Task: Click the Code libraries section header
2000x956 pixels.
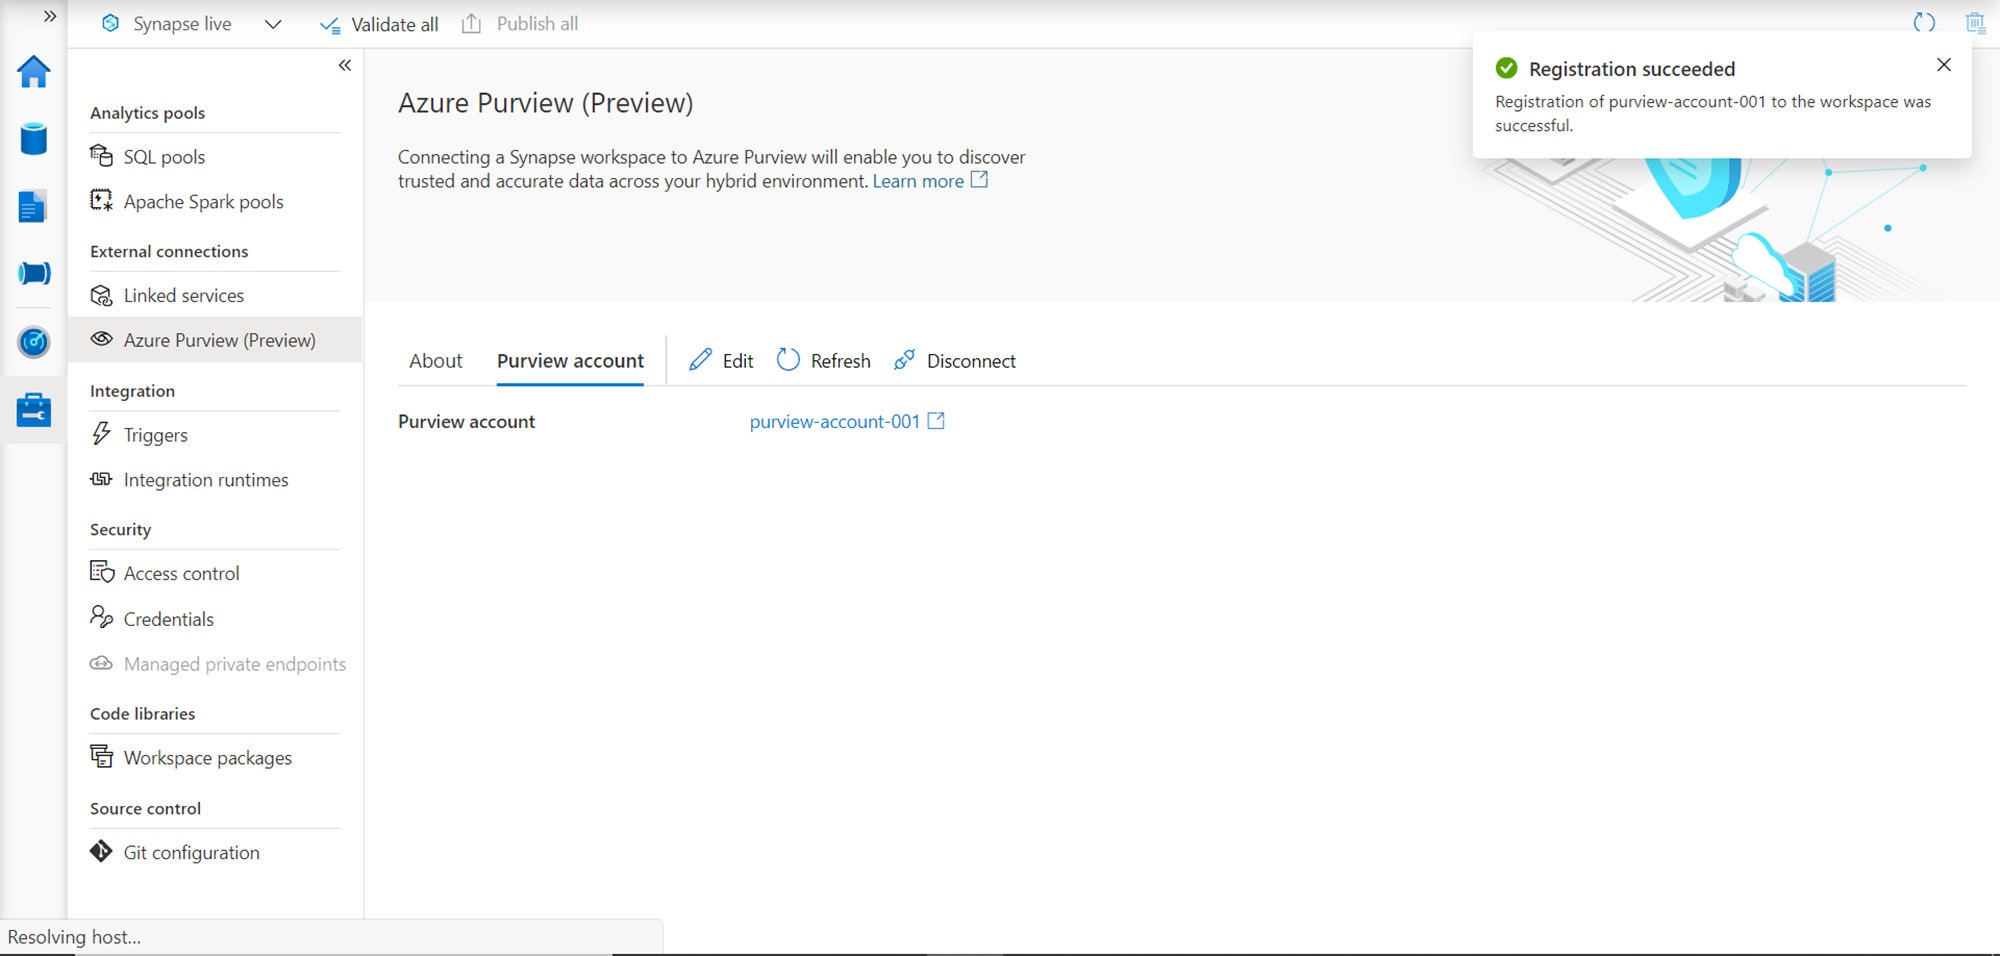Action: click(142, 714)
